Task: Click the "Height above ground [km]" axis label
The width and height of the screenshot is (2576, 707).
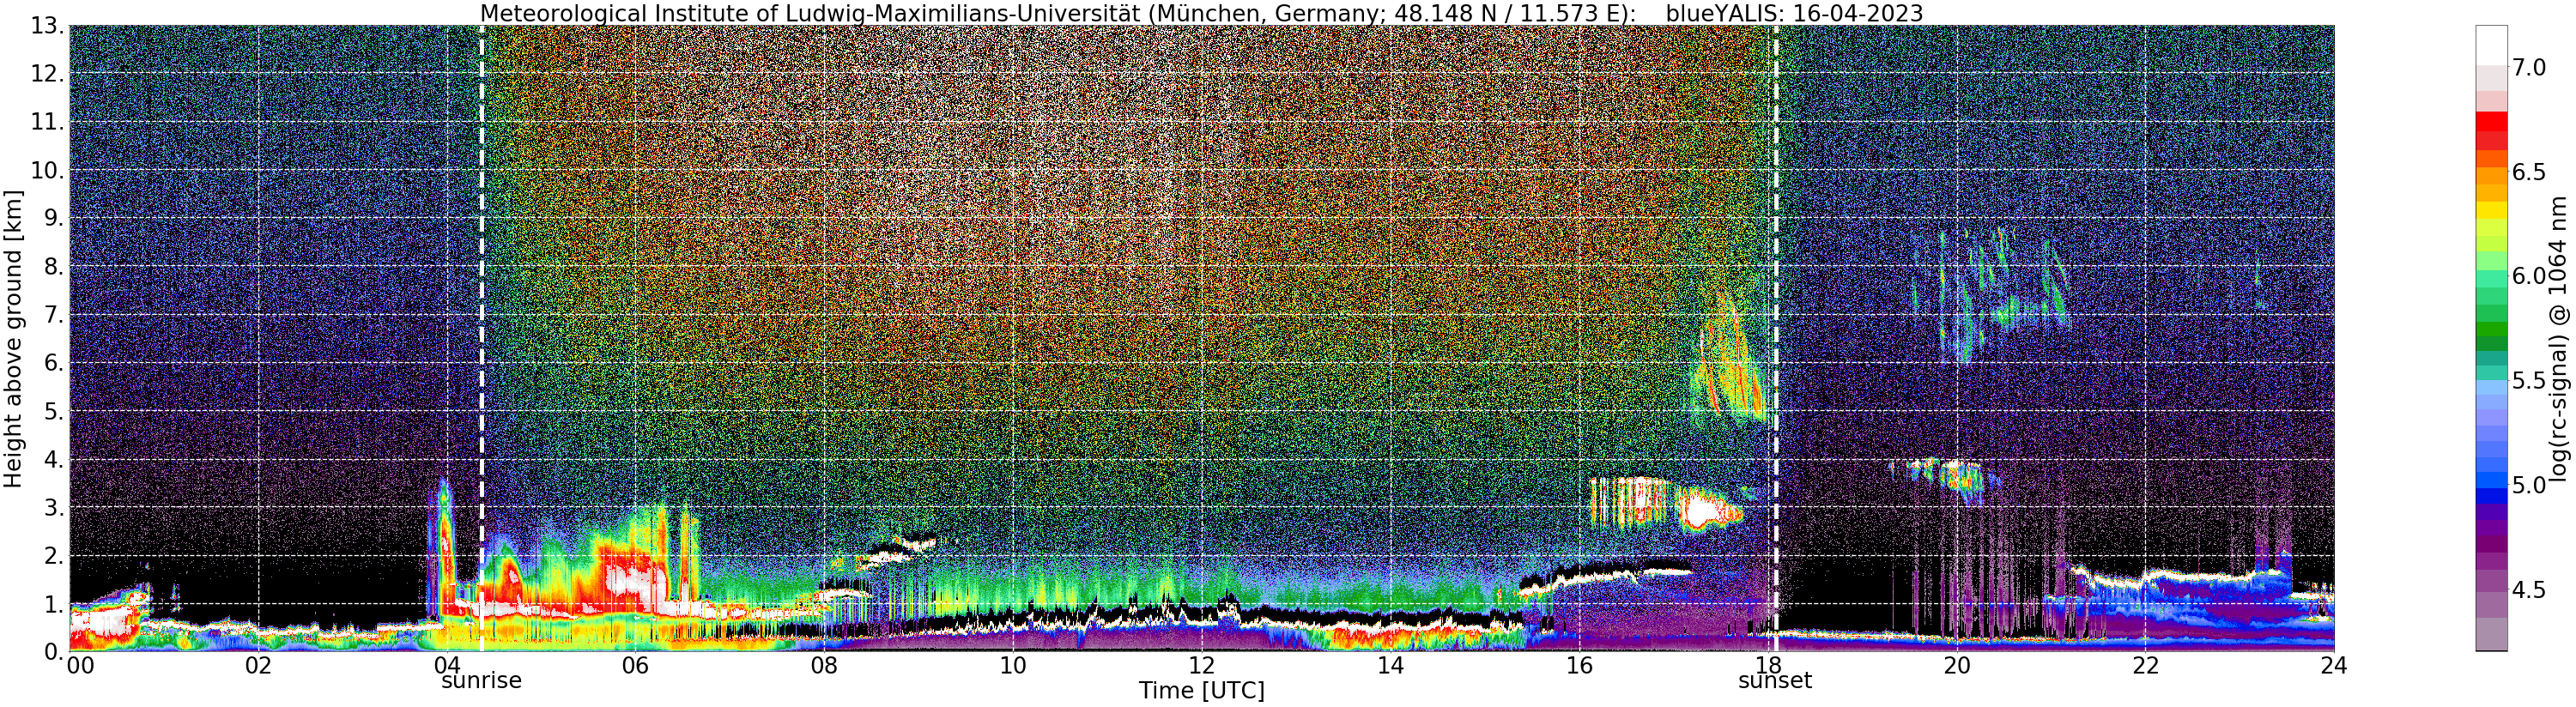Action: [13, 339]
